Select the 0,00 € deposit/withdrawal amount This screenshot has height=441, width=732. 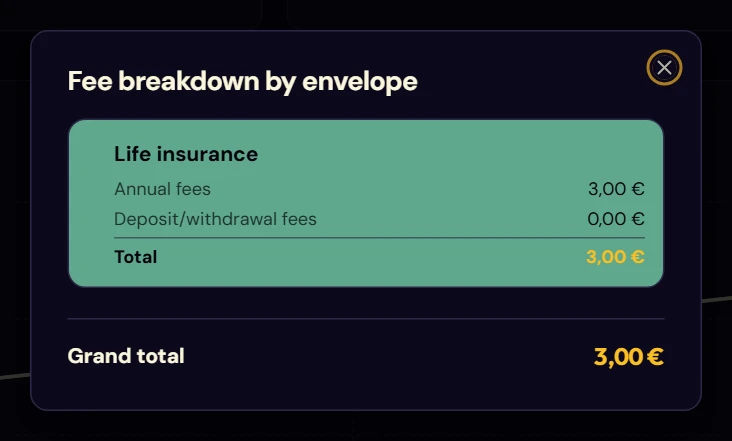tap(616, 219)
